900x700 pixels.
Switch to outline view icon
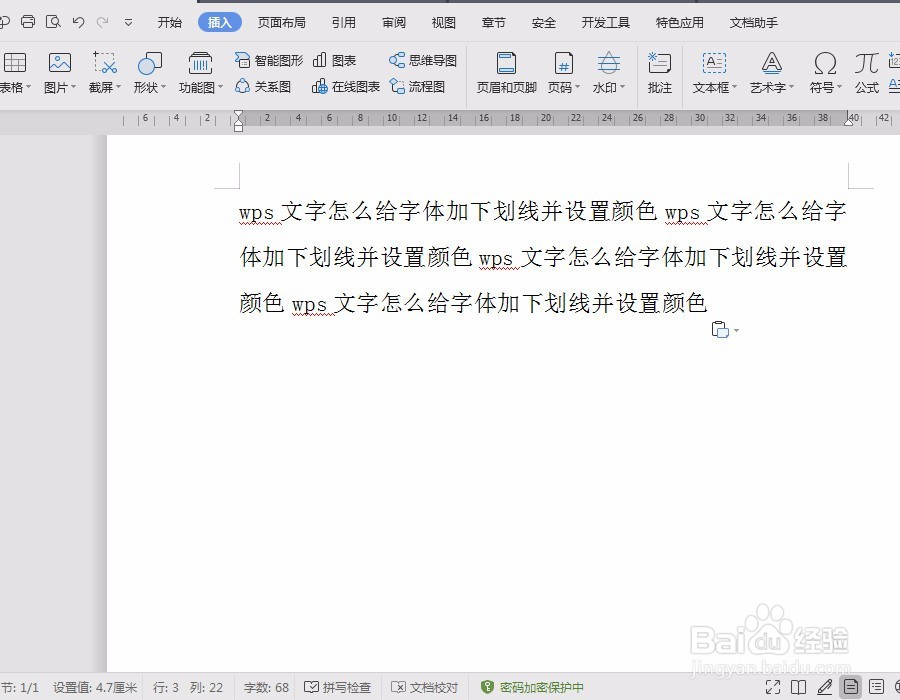click(876, 687)
